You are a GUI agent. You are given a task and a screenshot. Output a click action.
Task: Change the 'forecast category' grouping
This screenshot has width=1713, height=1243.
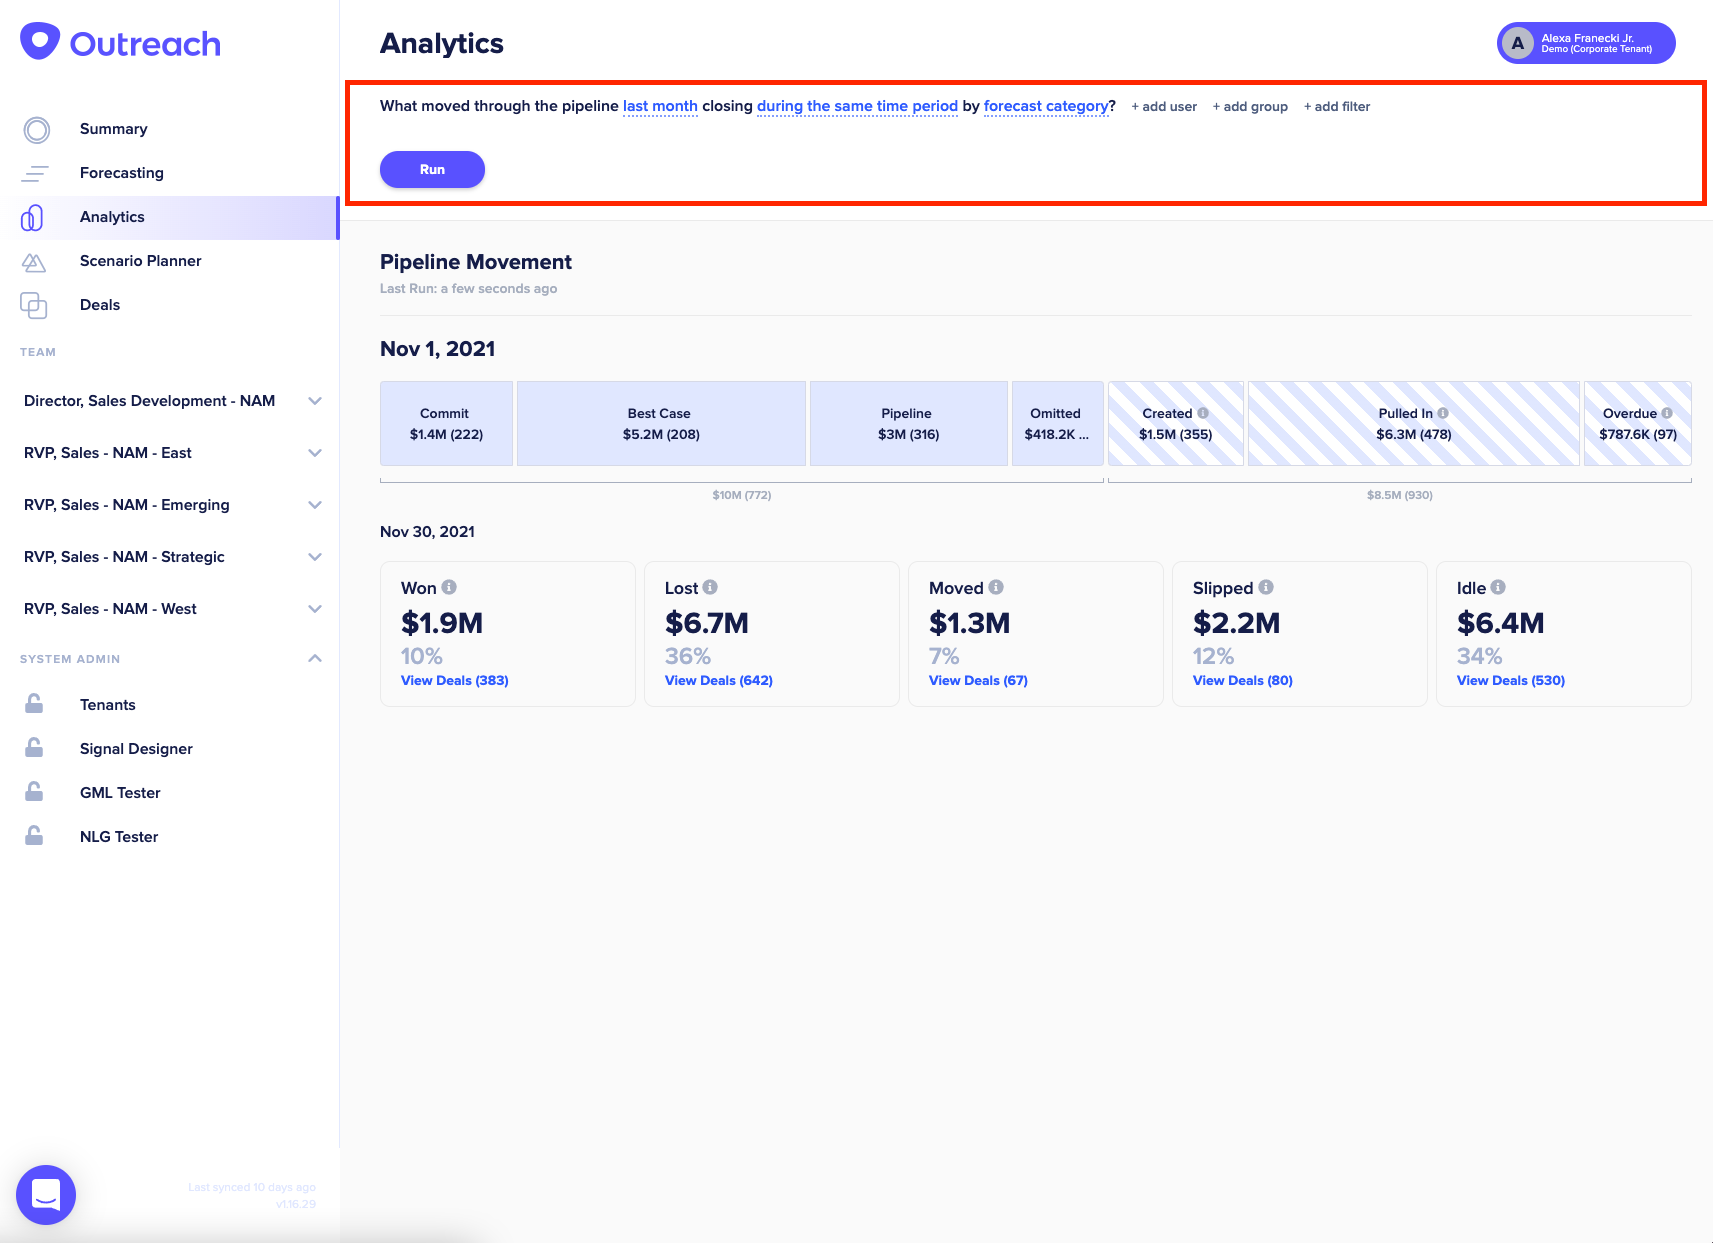[1046, 106]
